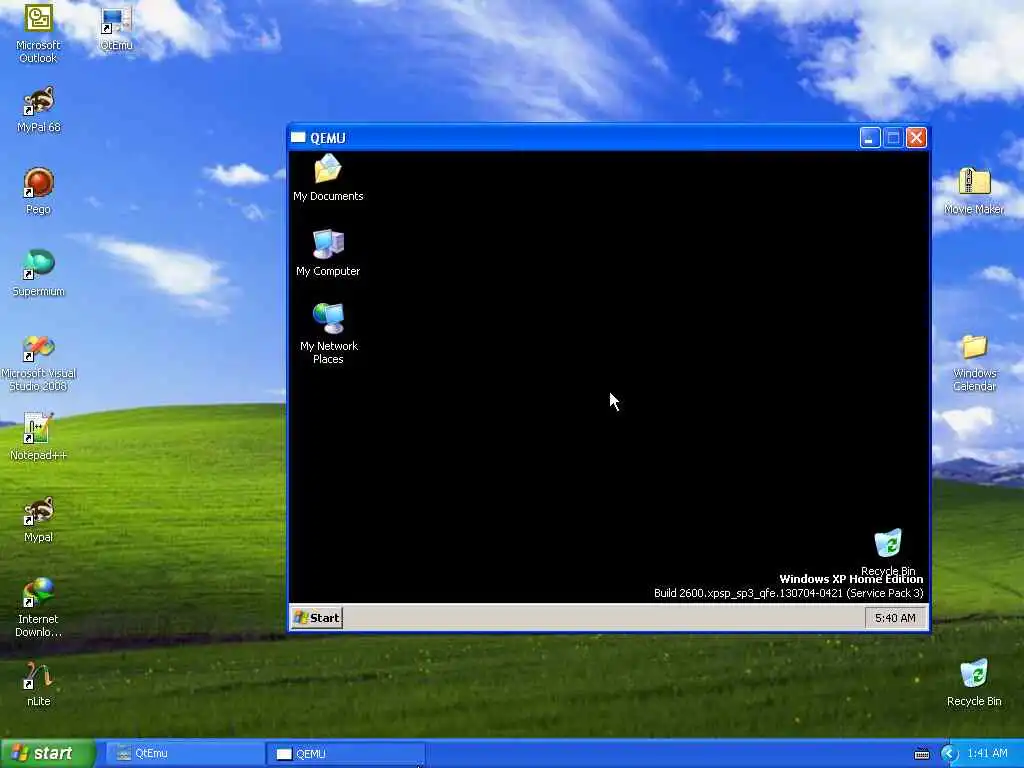Open the guest Start button in QEMU

pos(317,618)
